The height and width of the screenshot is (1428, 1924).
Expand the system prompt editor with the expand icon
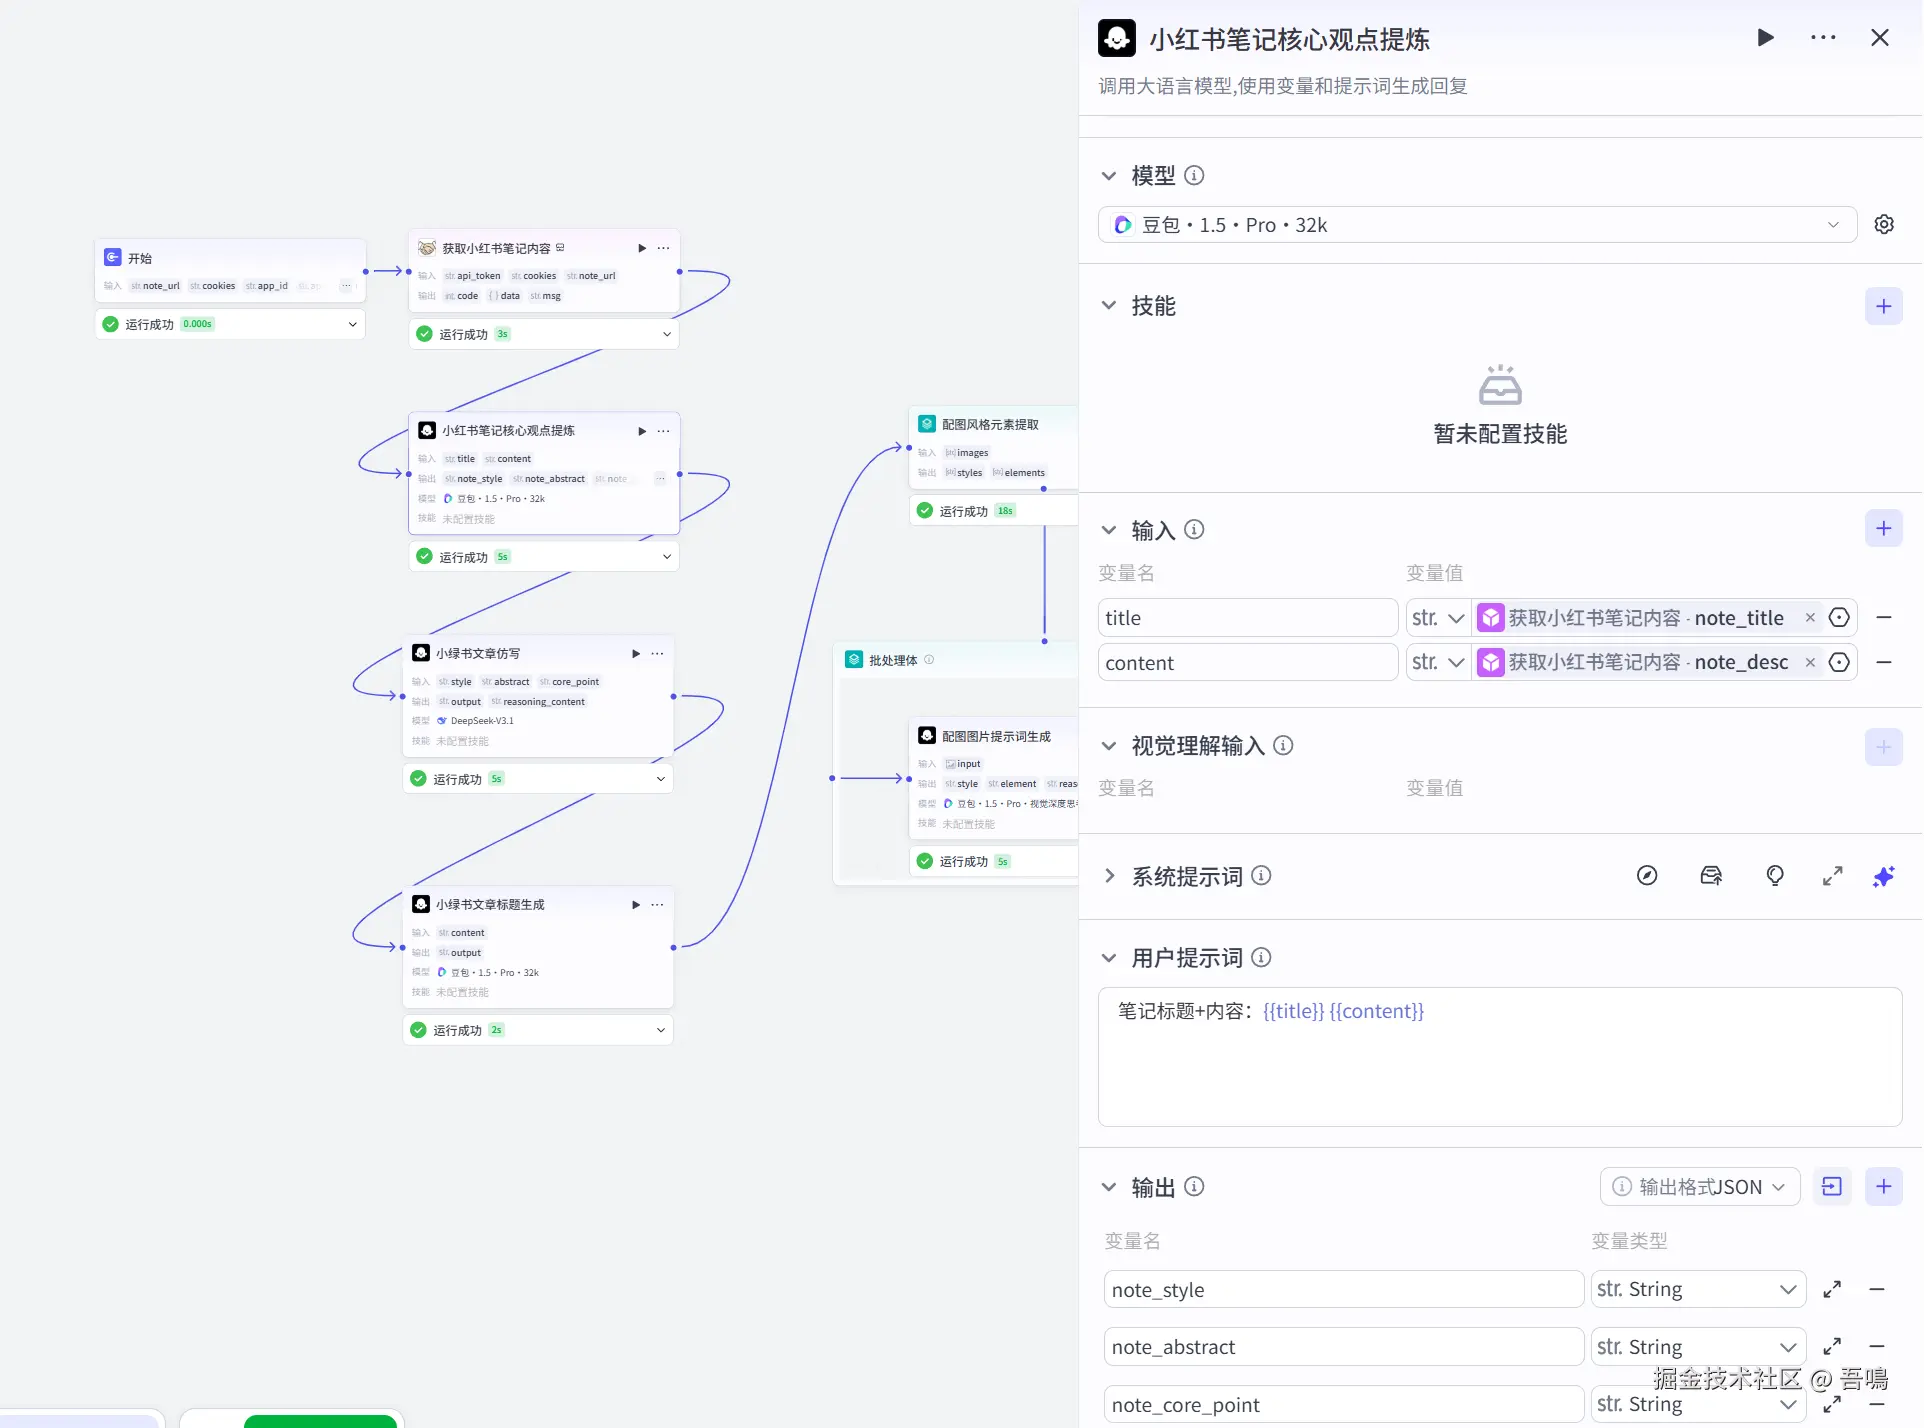coord(1832,877)
